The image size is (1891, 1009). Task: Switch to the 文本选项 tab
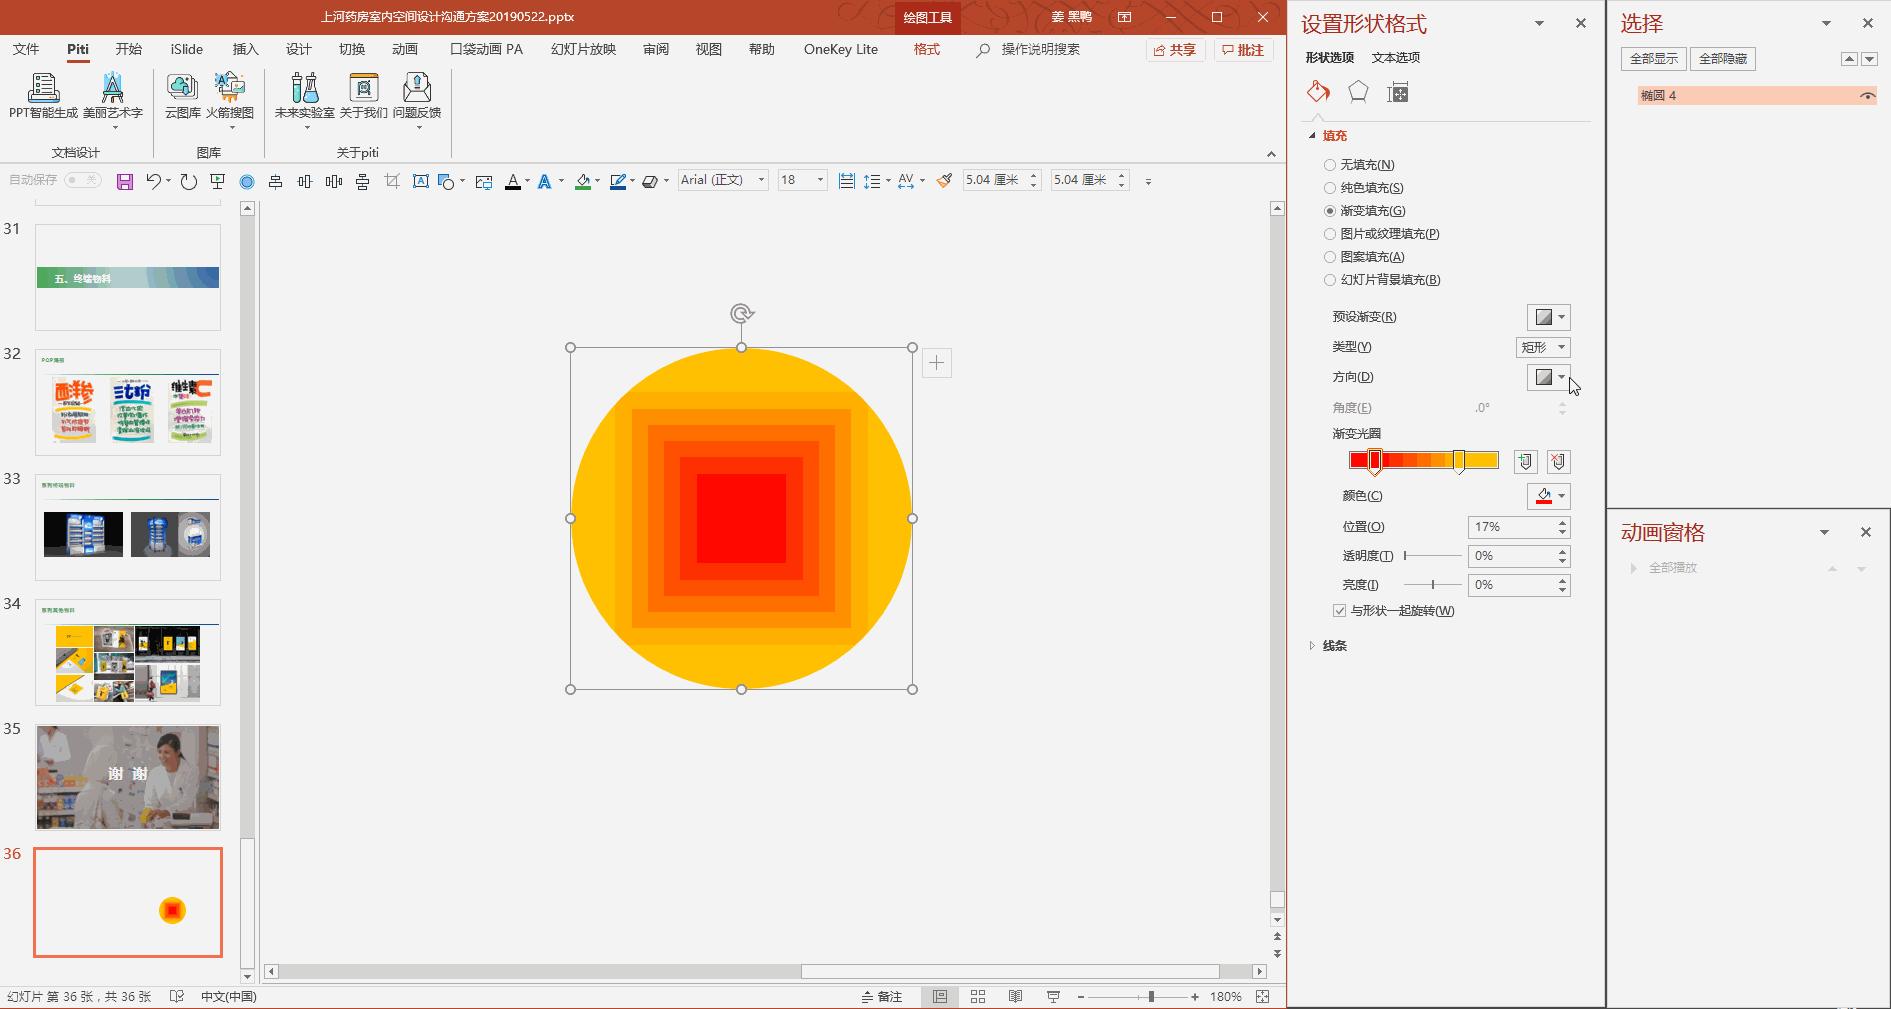tap(1395, 58)
